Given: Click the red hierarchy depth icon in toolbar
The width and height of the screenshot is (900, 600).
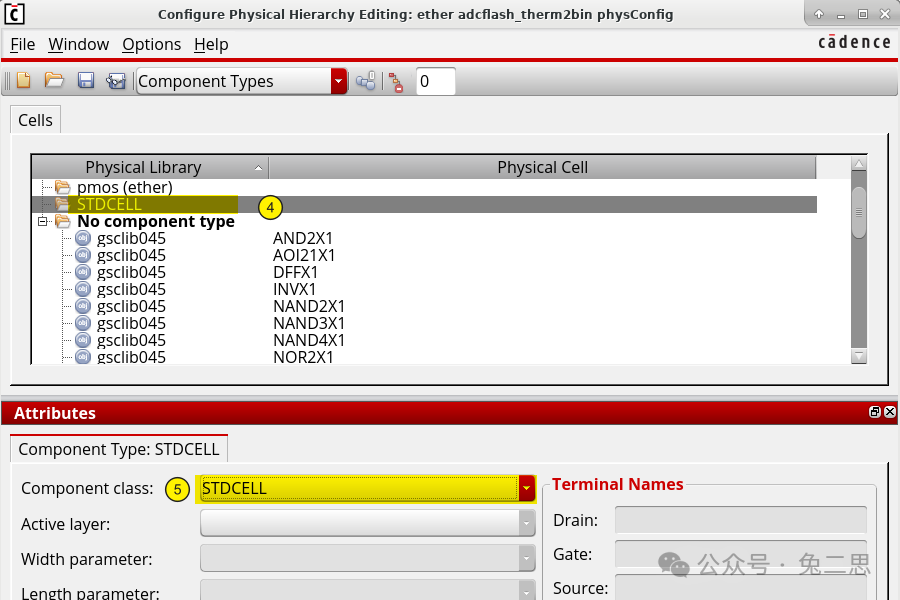Looking at the screenshot, I should pos(396,82).
